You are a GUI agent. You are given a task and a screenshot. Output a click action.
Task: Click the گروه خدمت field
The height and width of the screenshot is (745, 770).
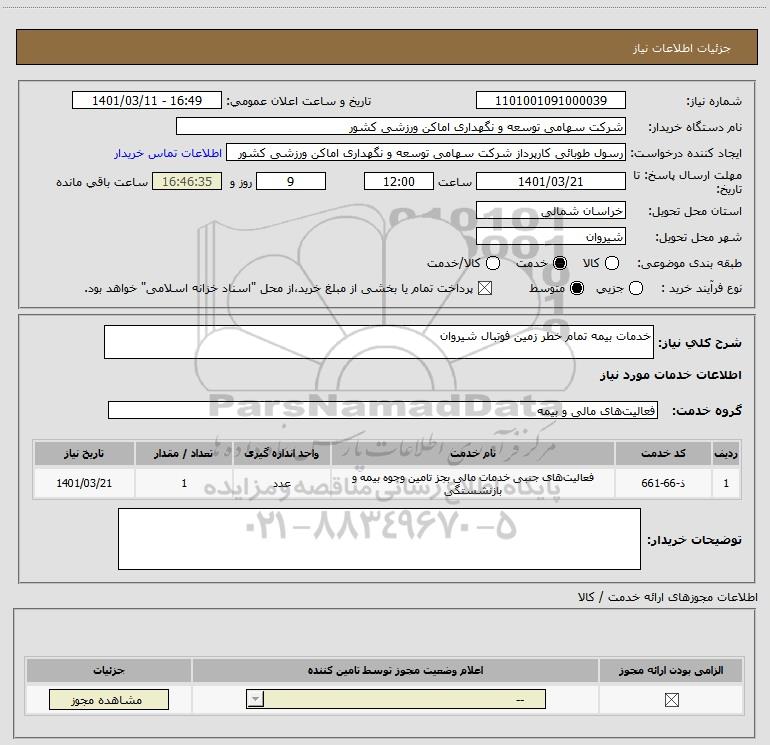click(383, 410)
